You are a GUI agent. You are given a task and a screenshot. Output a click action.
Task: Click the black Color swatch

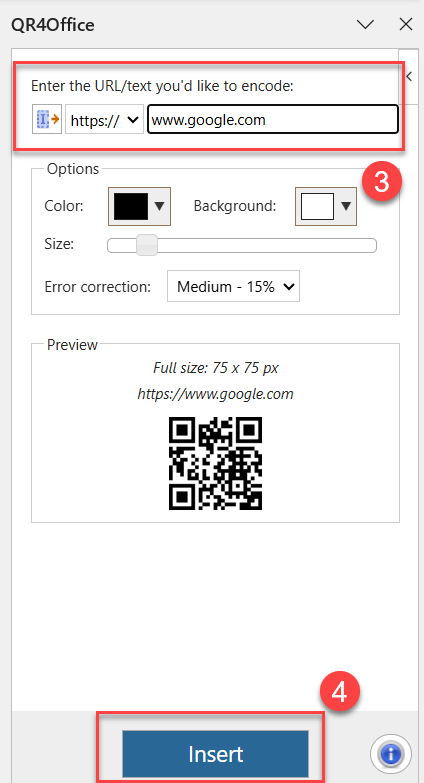pos(131,206)
